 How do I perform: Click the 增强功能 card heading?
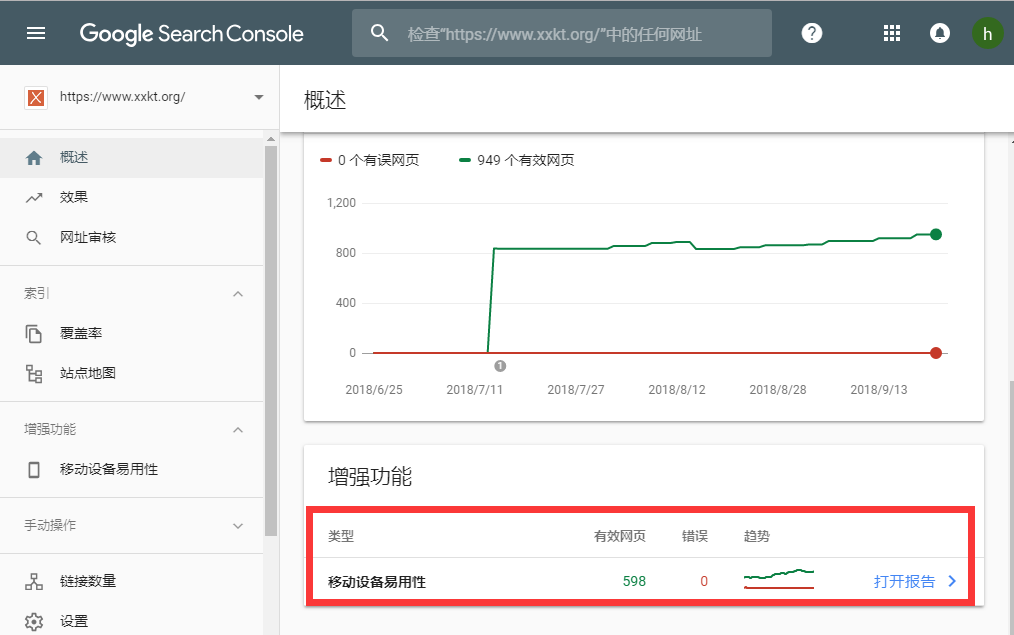coord(370,477)
